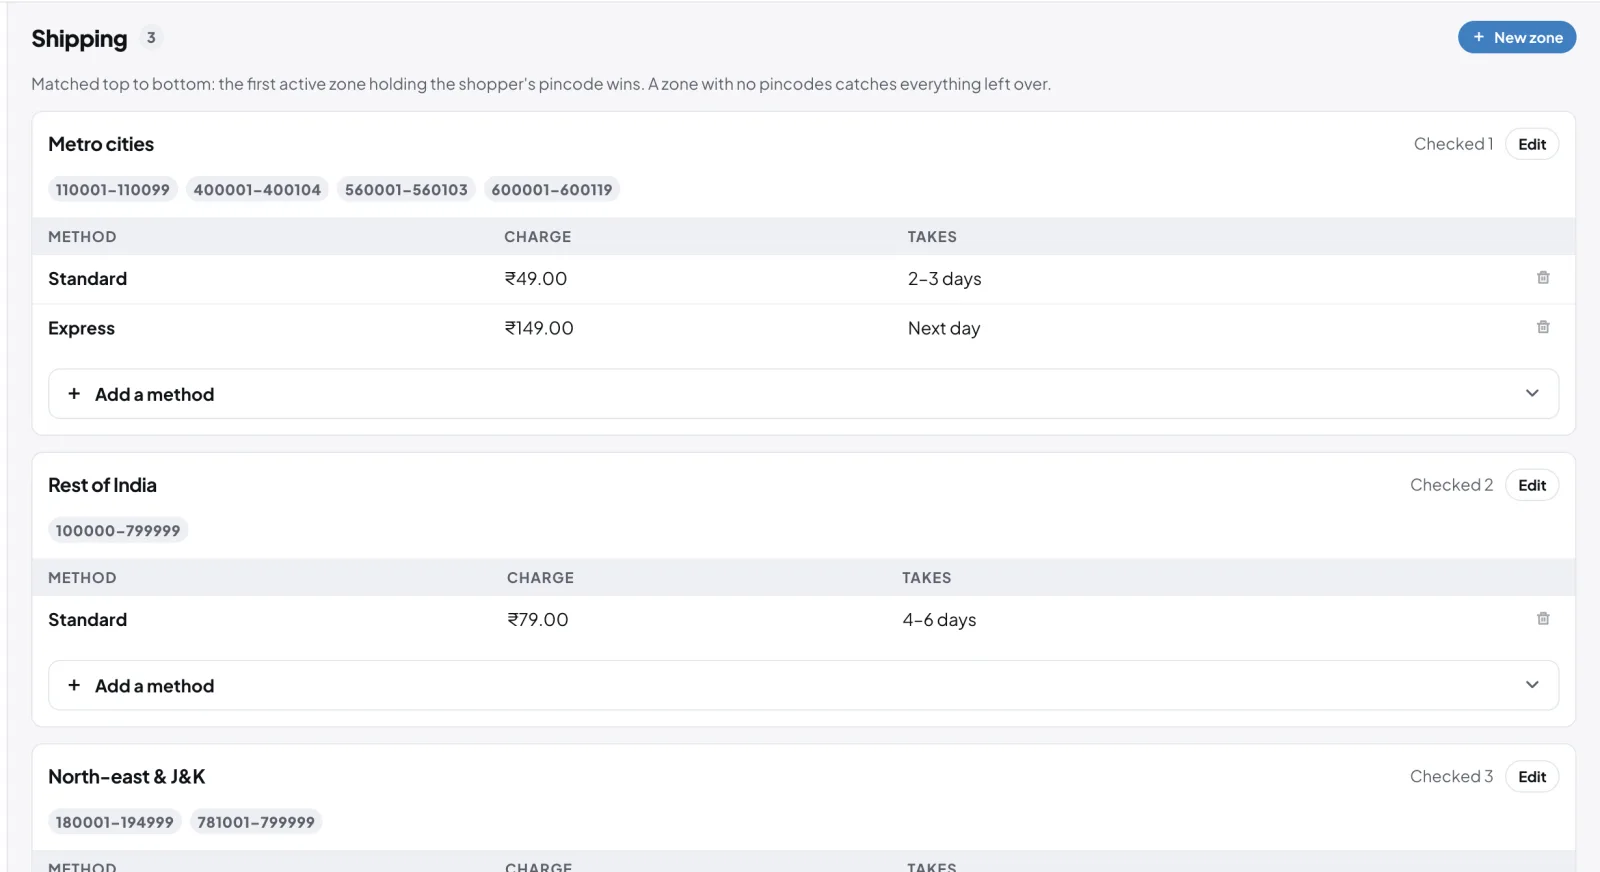Select pincode chip 100000–799999
Viewport: 1600px width, 872px height.
tap(118, 530)
